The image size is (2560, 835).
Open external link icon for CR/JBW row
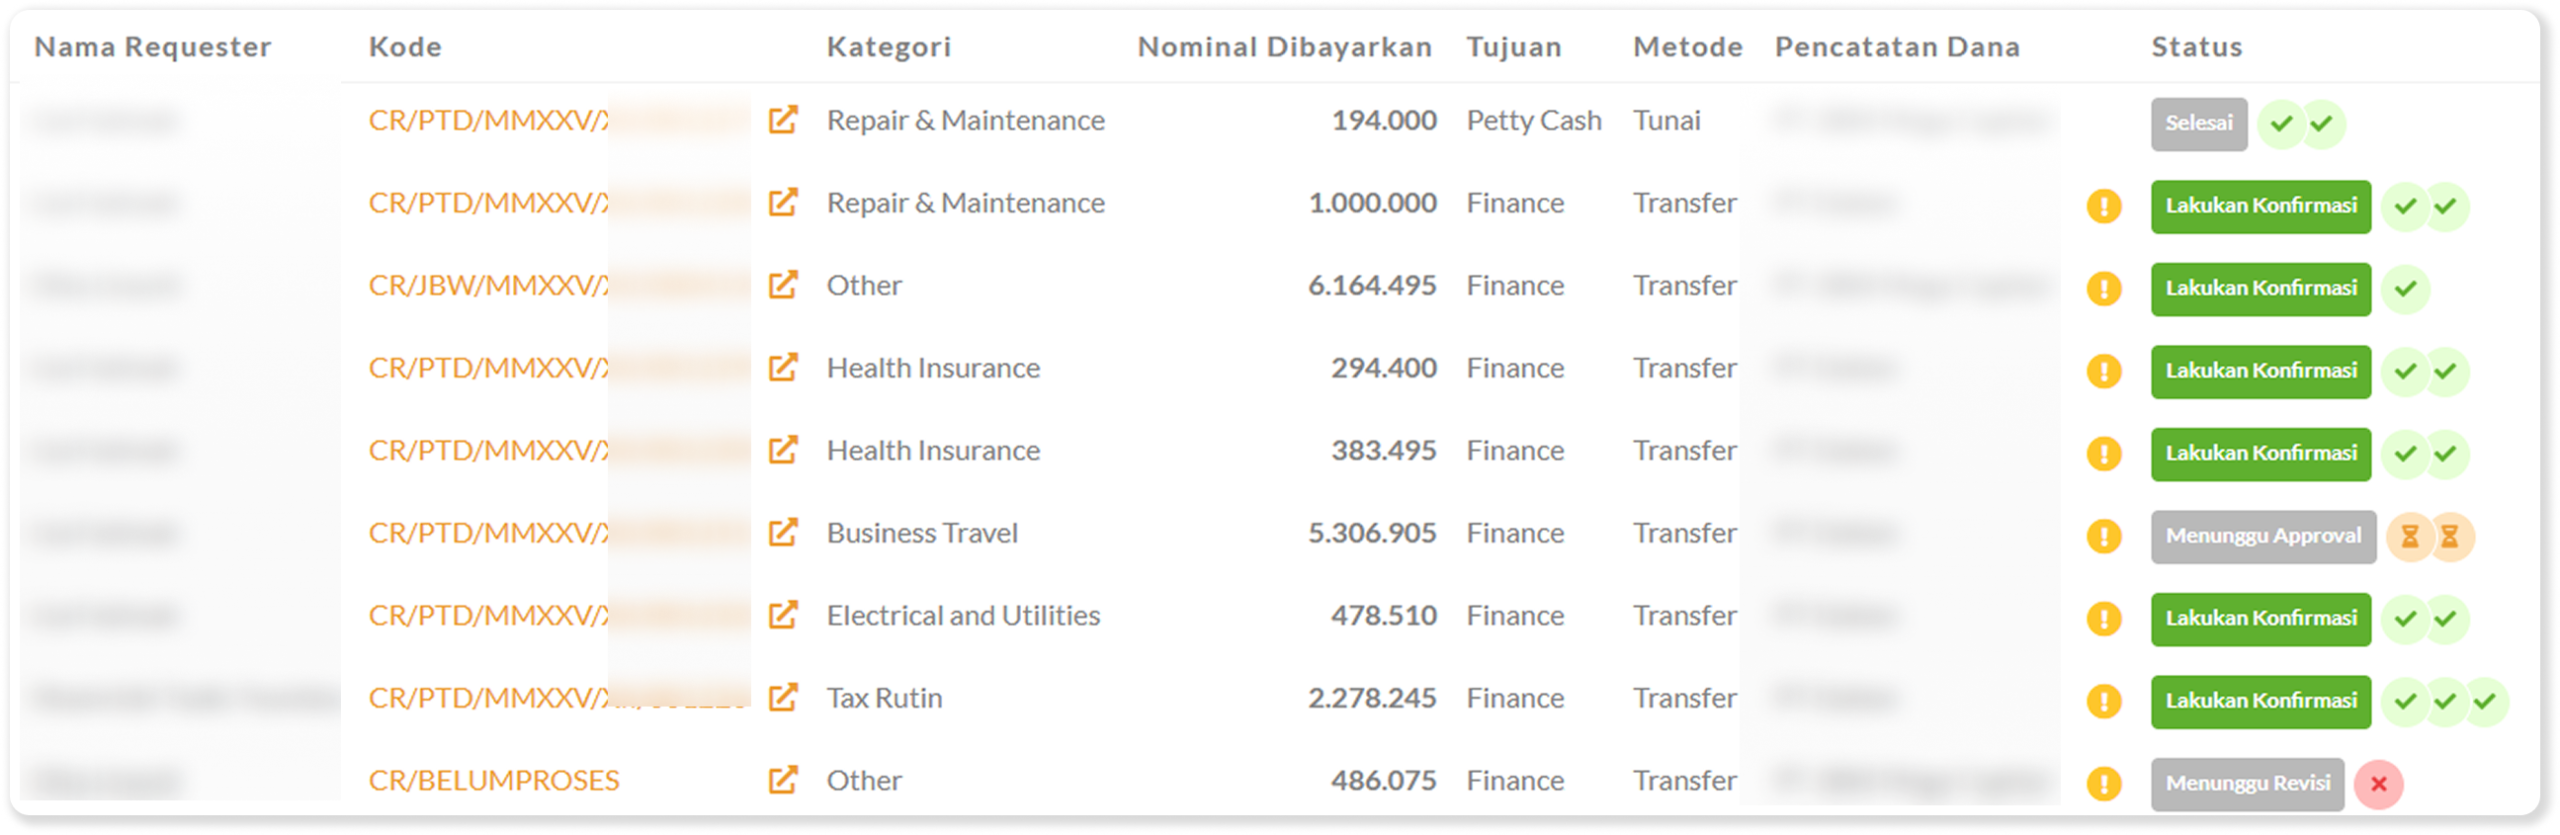tap(782, 285)
